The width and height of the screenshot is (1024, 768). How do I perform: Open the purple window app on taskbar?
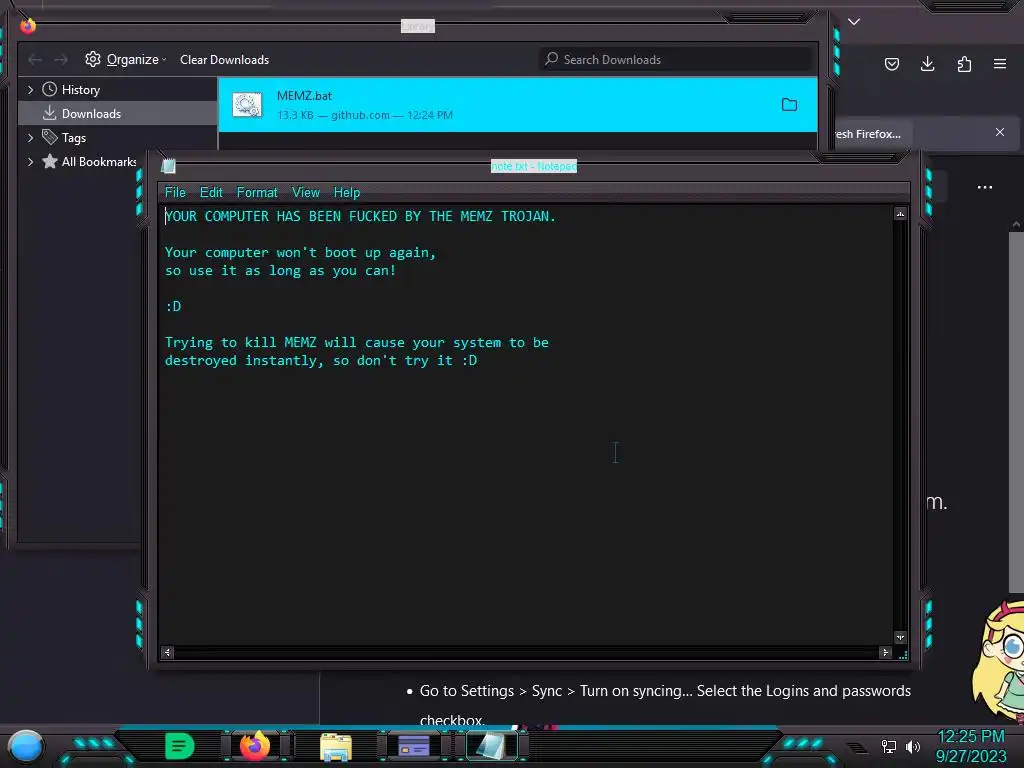click(413, 746)
